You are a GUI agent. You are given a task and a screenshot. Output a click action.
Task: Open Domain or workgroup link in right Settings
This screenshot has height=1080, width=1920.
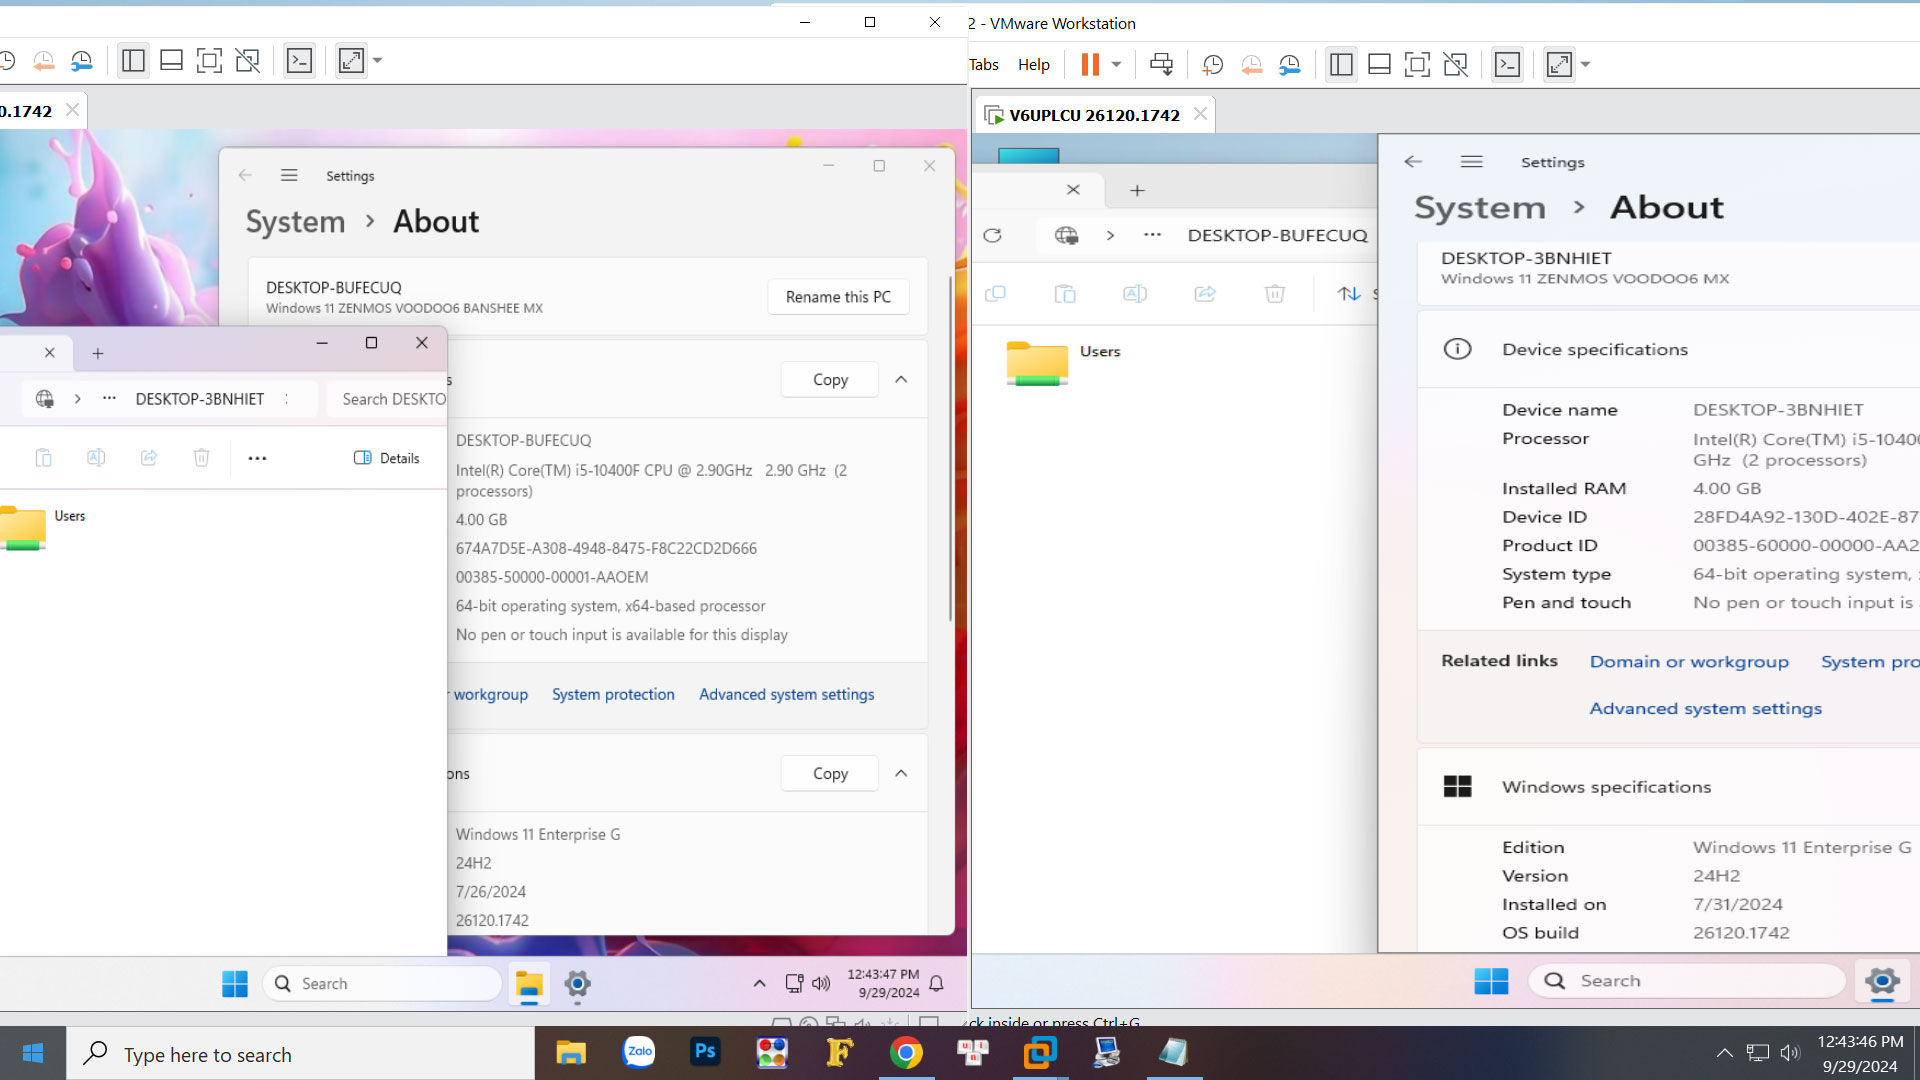1689,662
